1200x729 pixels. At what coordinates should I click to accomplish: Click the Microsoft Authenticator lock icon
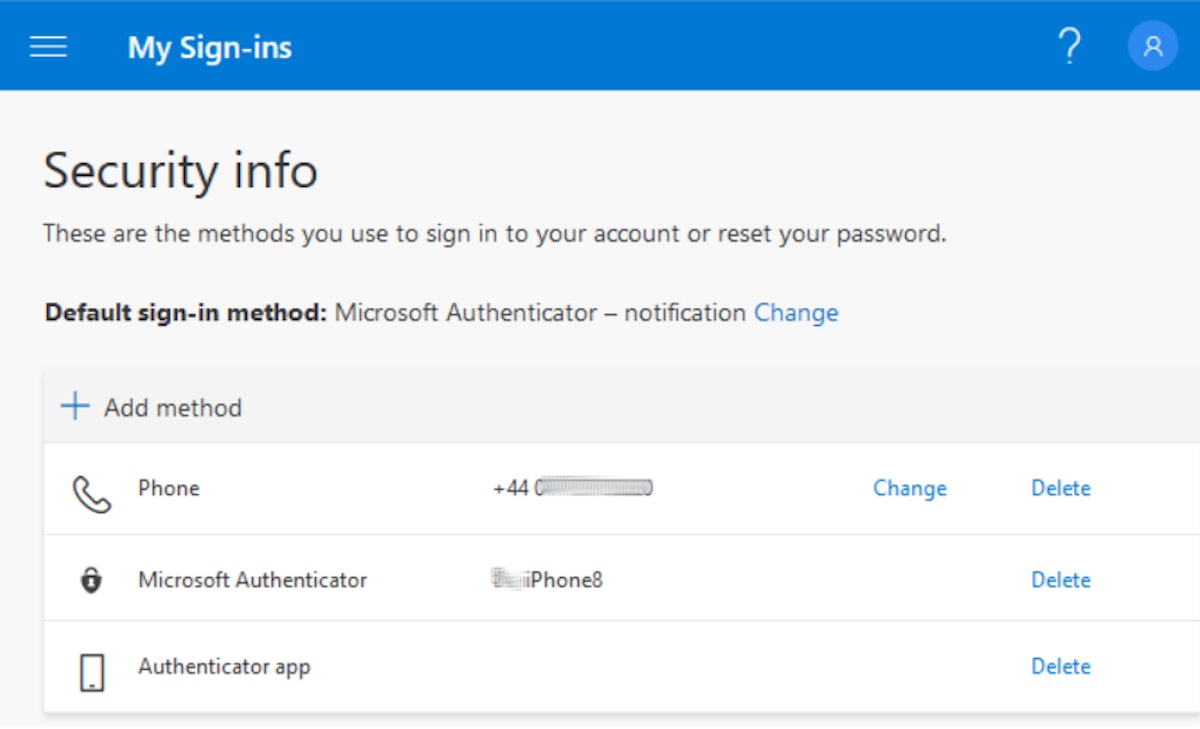coord(91,580)
